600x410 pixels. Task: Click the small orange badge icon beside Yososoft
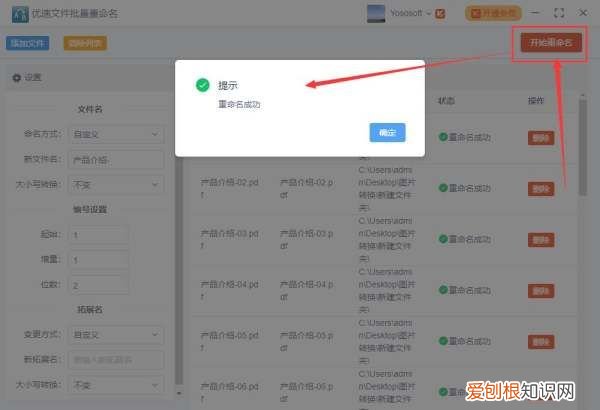[440, 14]
